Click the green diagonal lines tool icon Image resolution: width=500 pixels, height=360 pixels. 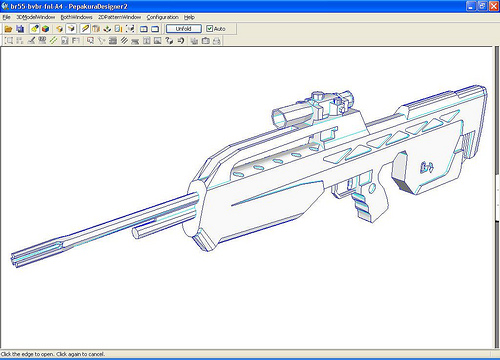pos(53,41)
